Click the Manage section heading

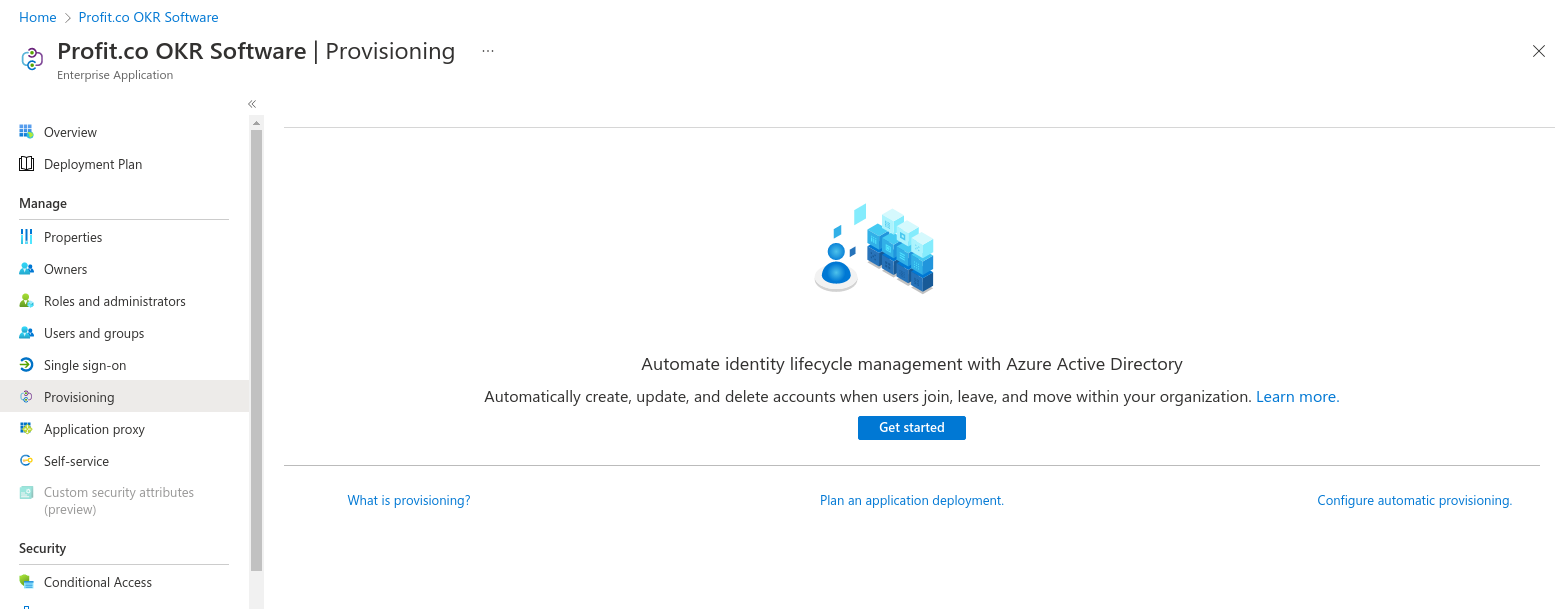coord(43,203)
